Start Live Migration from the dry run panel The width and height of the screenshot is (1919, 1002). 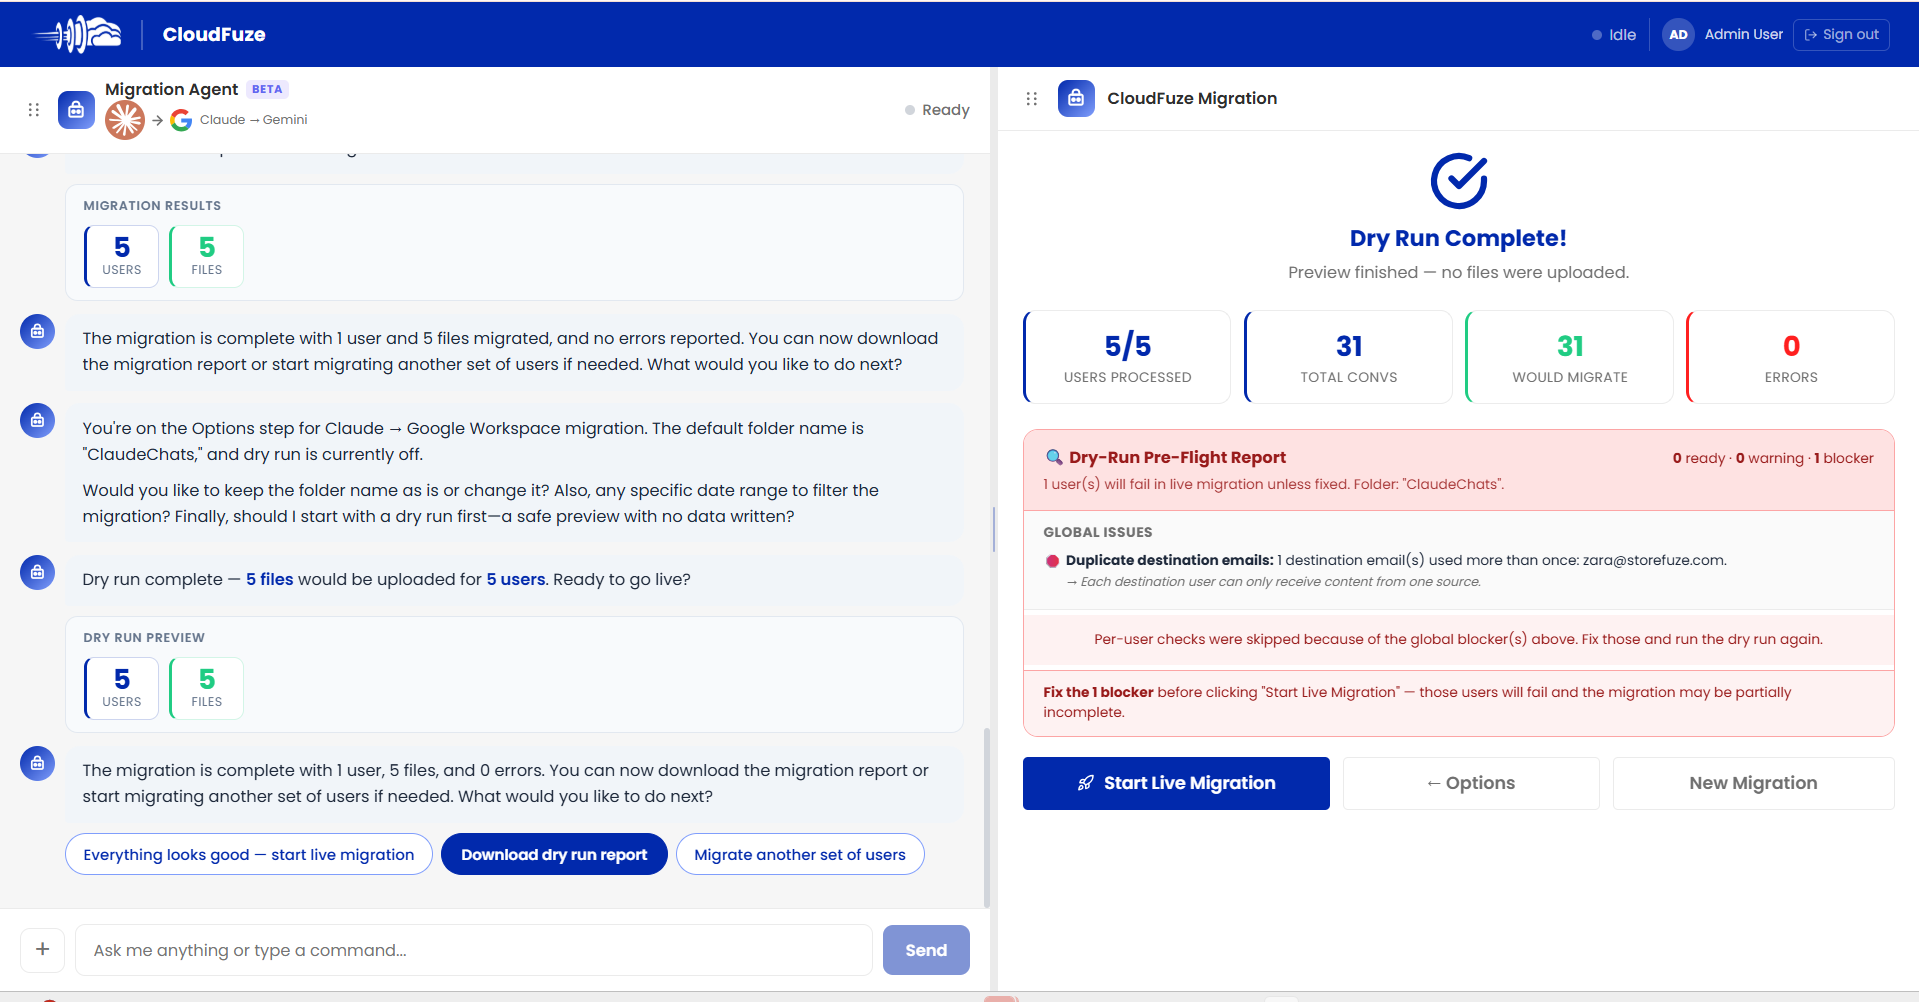click(x=1176, y=783)
